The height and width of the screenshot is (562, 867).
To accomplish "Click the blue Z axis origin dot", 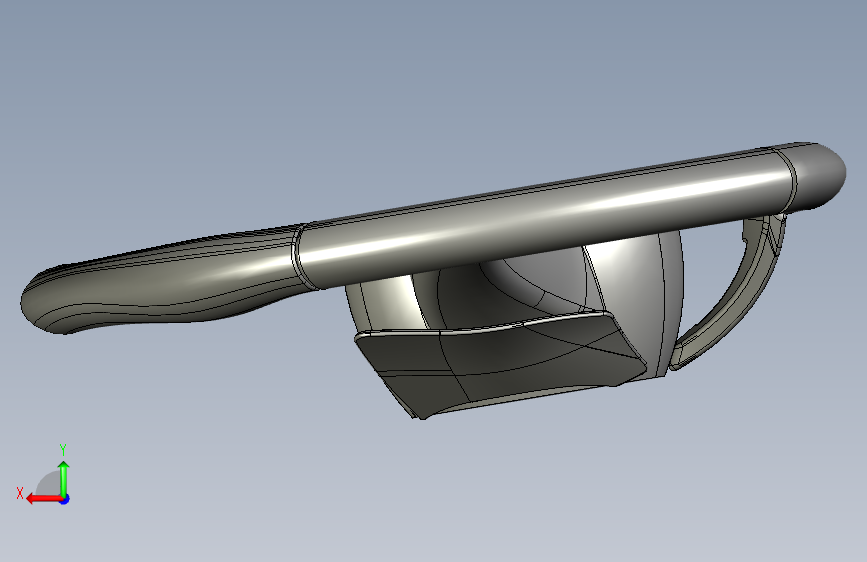I will [65, 499].
